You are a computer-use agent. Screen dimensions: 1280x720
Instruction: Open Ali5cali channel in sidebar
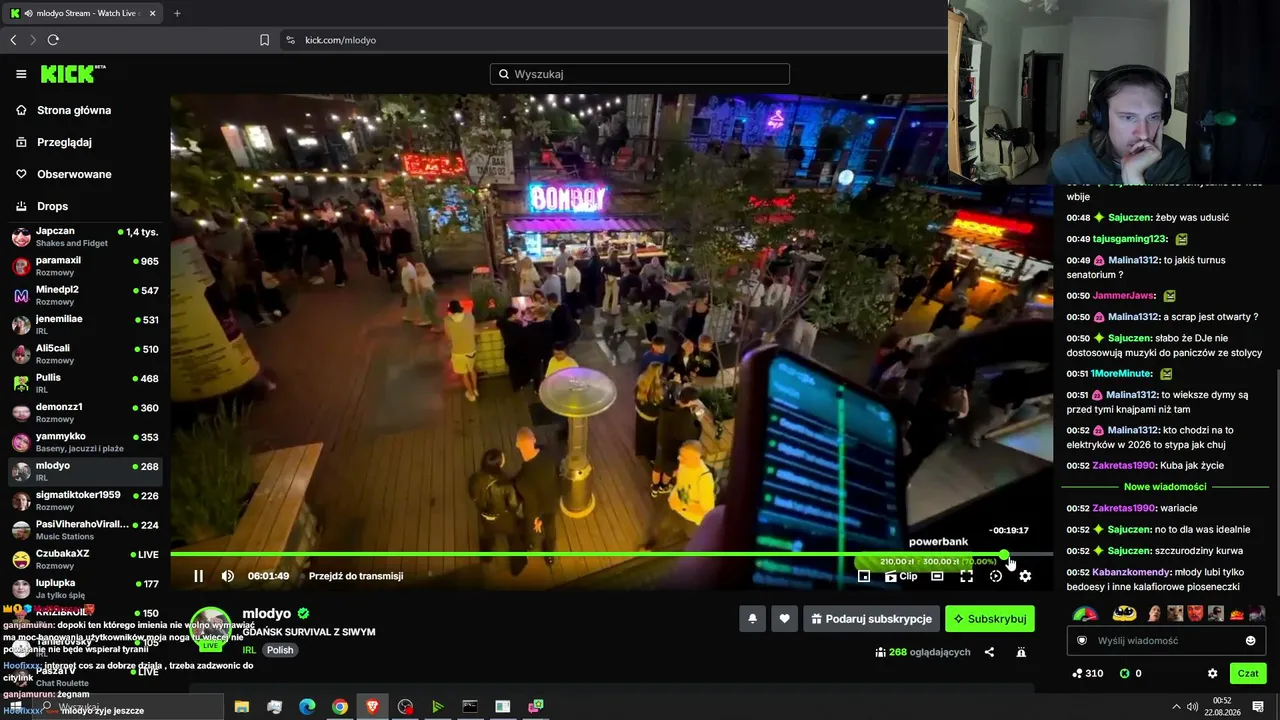(84, 354)
